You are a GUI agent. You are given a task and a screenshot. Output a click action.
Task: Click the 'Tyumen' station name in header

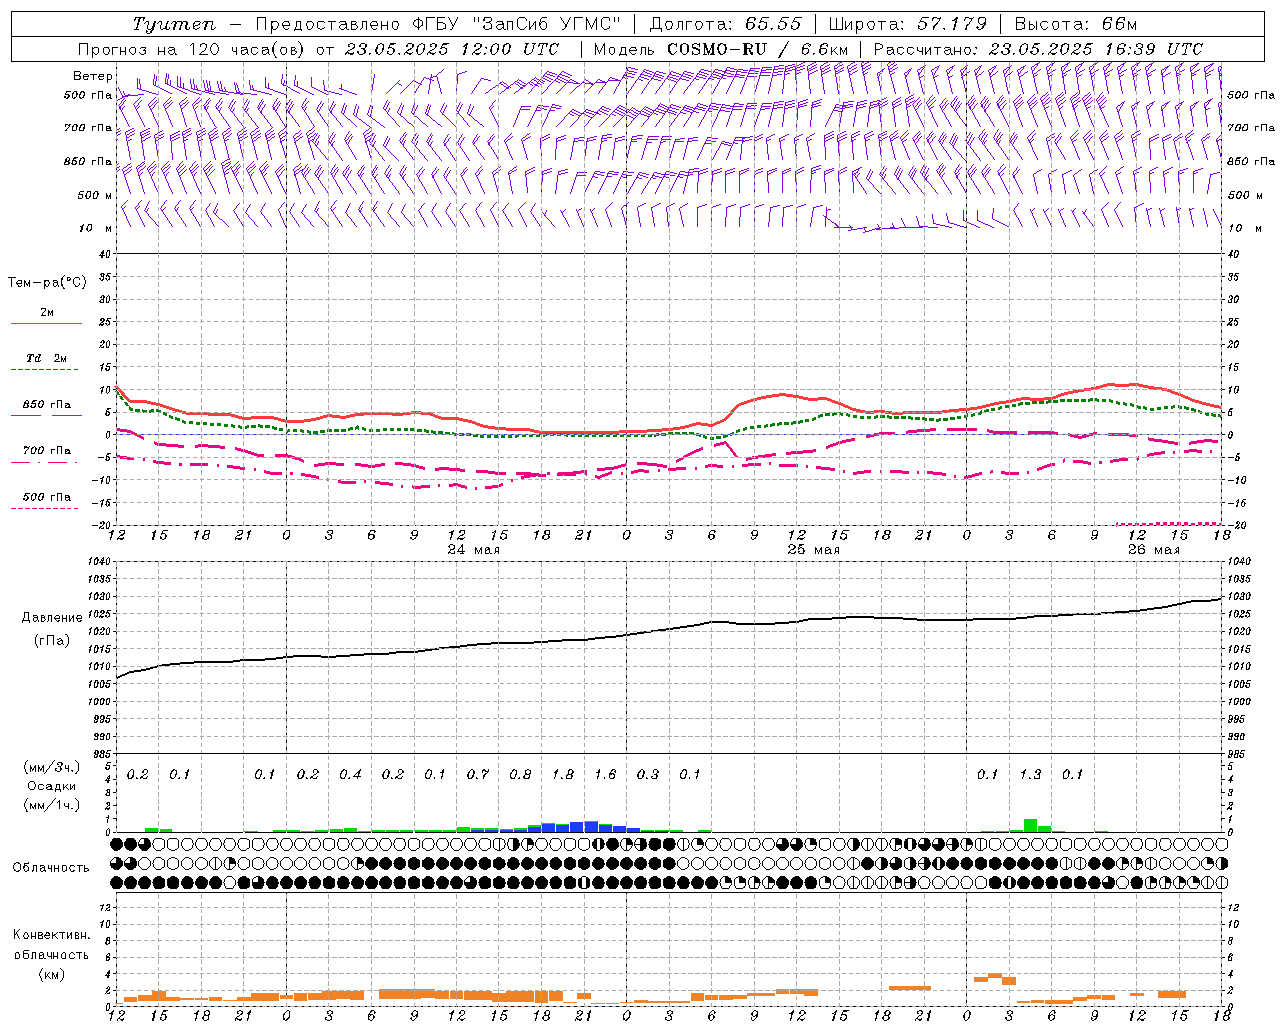[x=174, y=24]
